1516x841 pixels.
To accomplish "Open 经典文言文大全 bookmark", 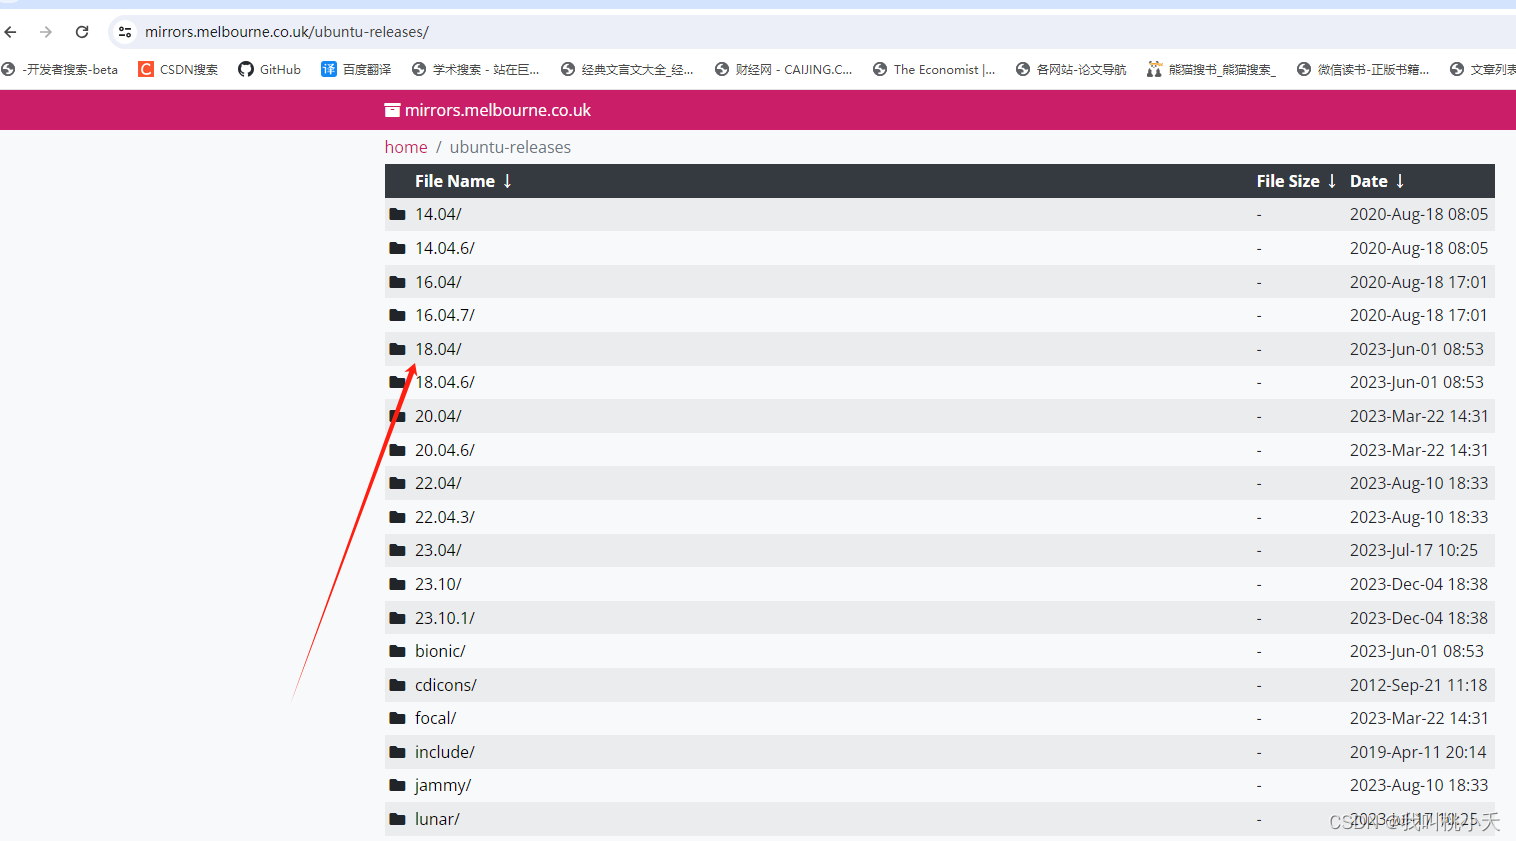I will tap(627, 69).
